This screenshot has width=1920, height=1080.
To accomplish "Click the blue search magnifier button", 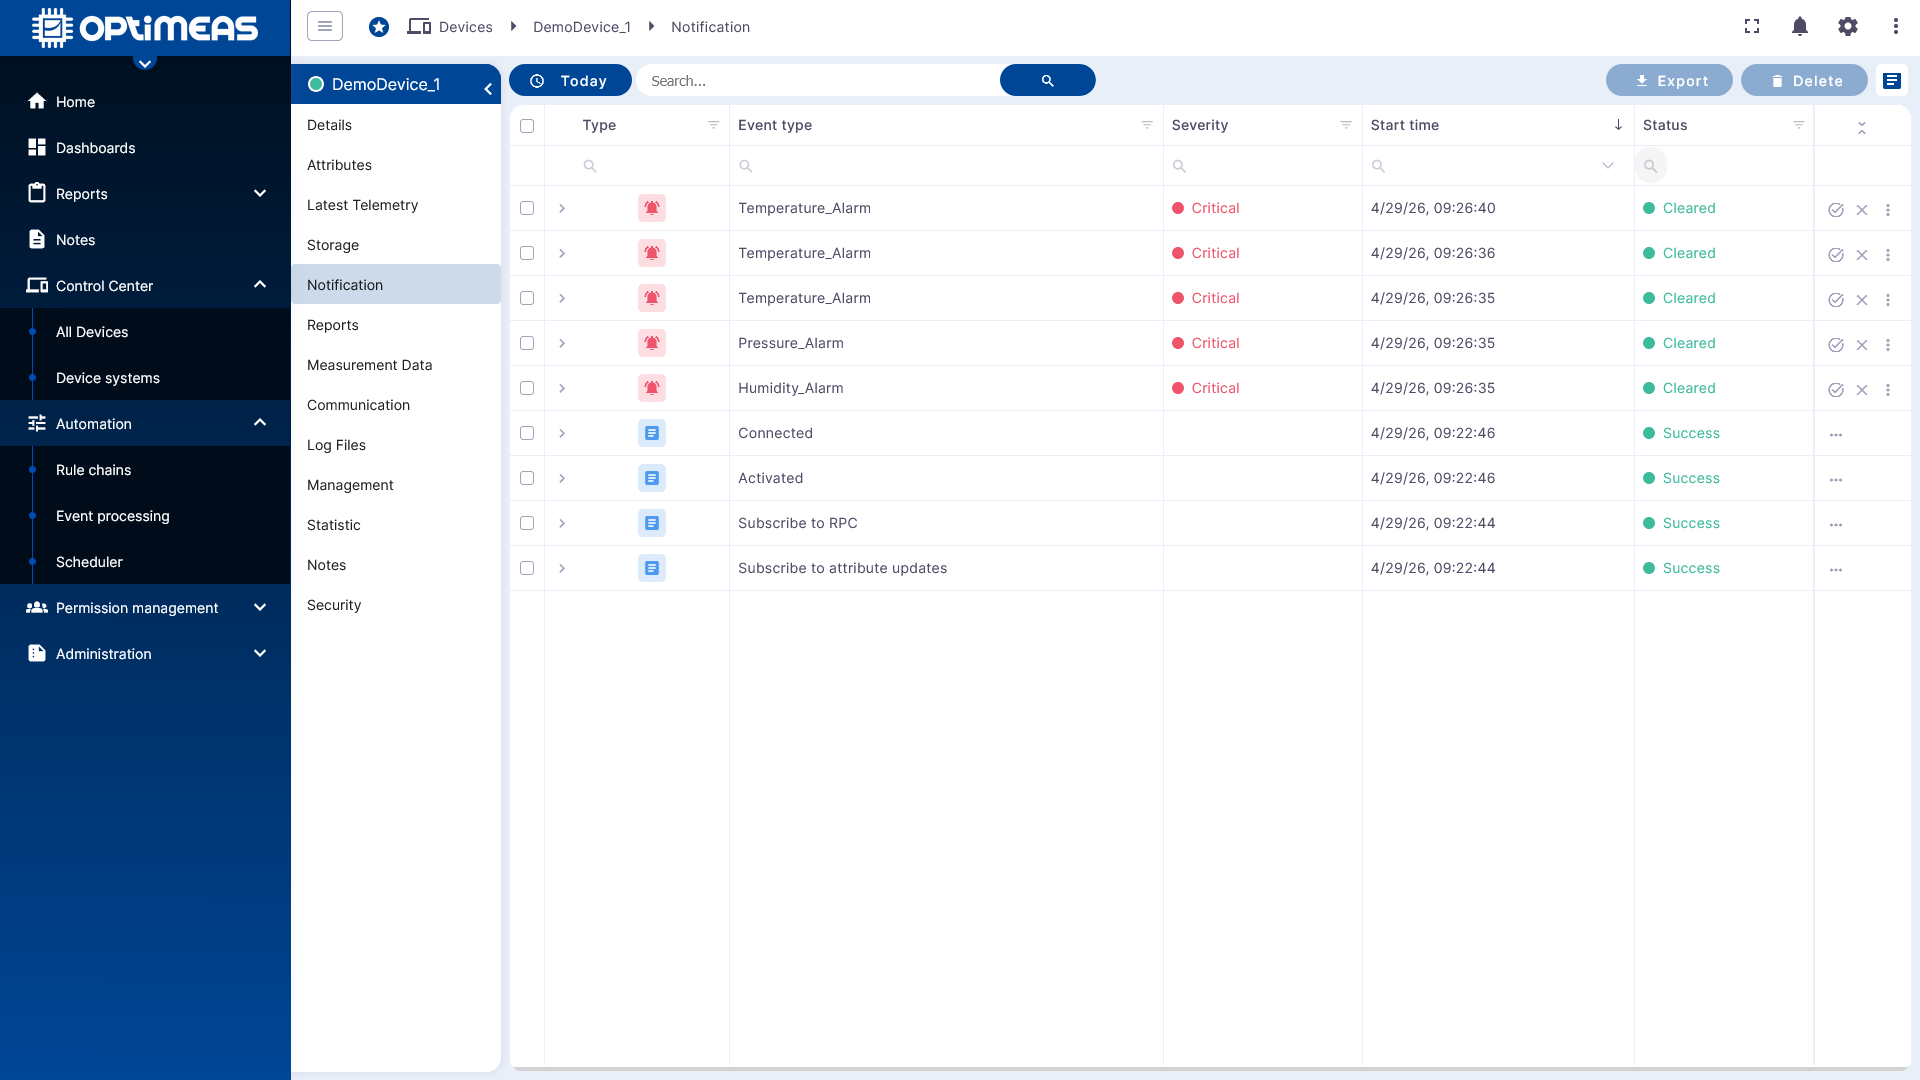I will (1047, 80).
